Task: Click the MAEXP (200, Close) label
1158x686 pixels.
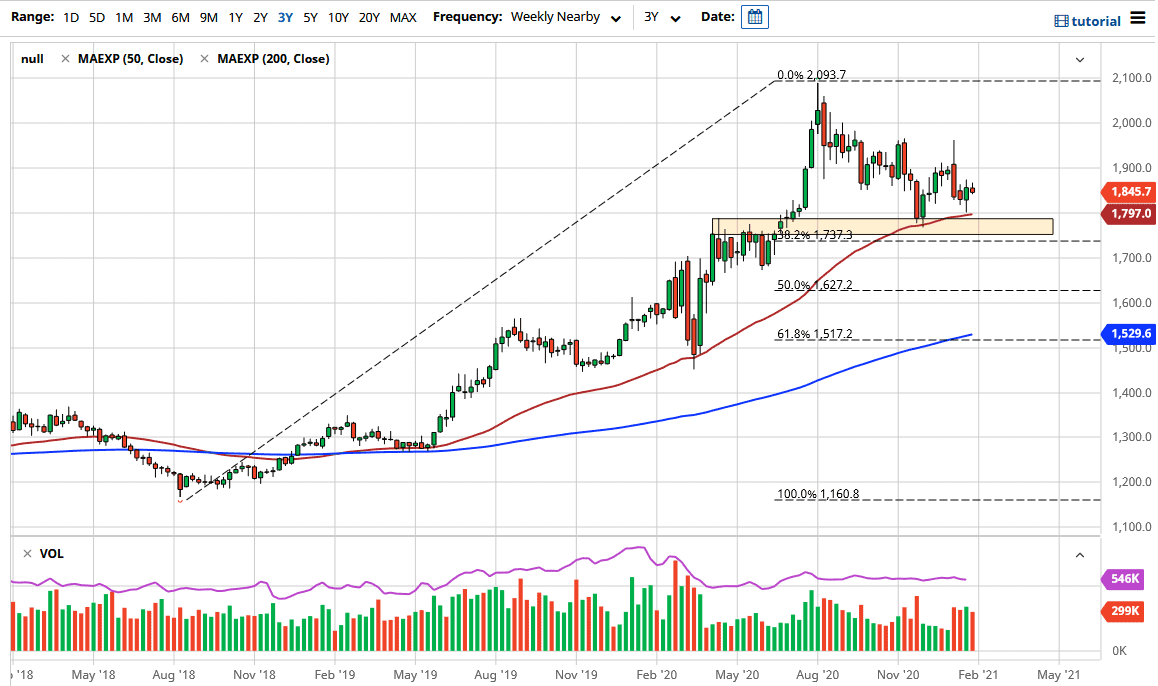Action: point(273,58)
